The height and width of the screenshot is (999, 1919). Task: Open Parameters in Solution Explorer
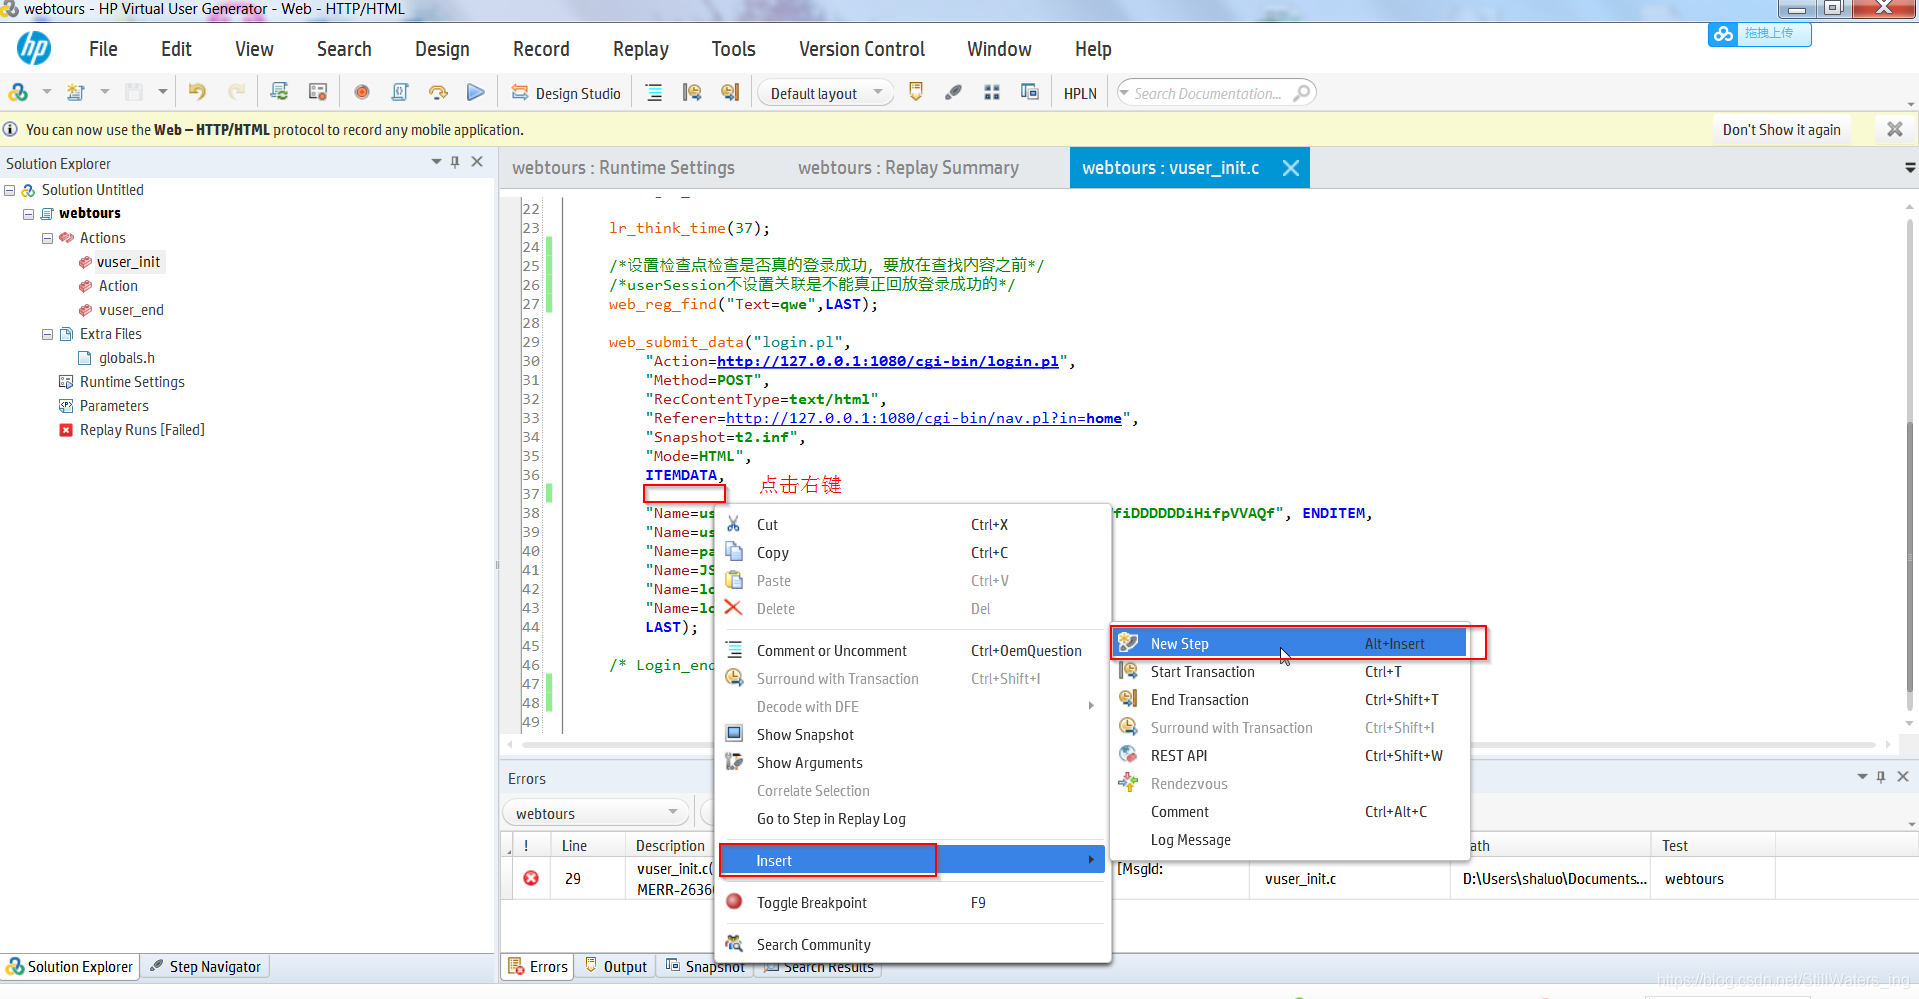(114, 406)
